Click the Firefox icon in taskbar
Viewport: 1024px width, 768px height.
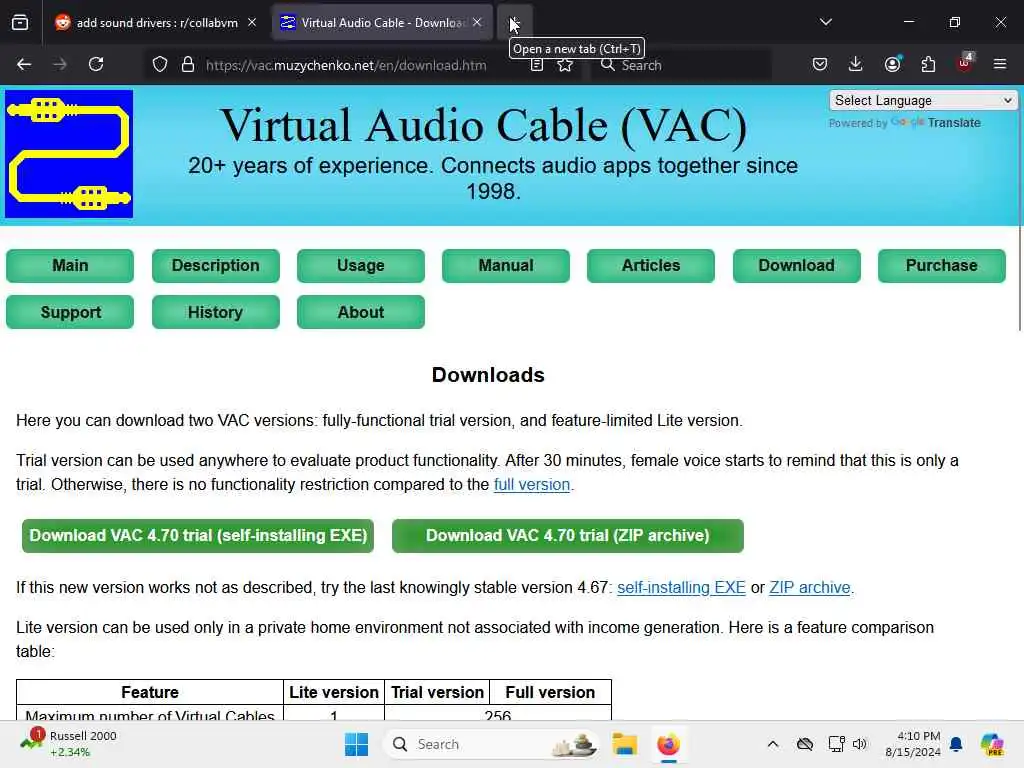[x=668, y=744]
